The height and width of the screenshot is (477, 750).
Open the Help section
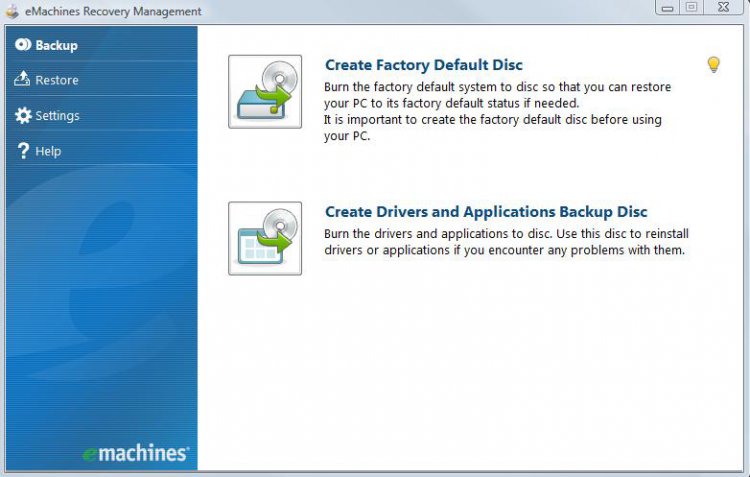[x=101, y=151]
